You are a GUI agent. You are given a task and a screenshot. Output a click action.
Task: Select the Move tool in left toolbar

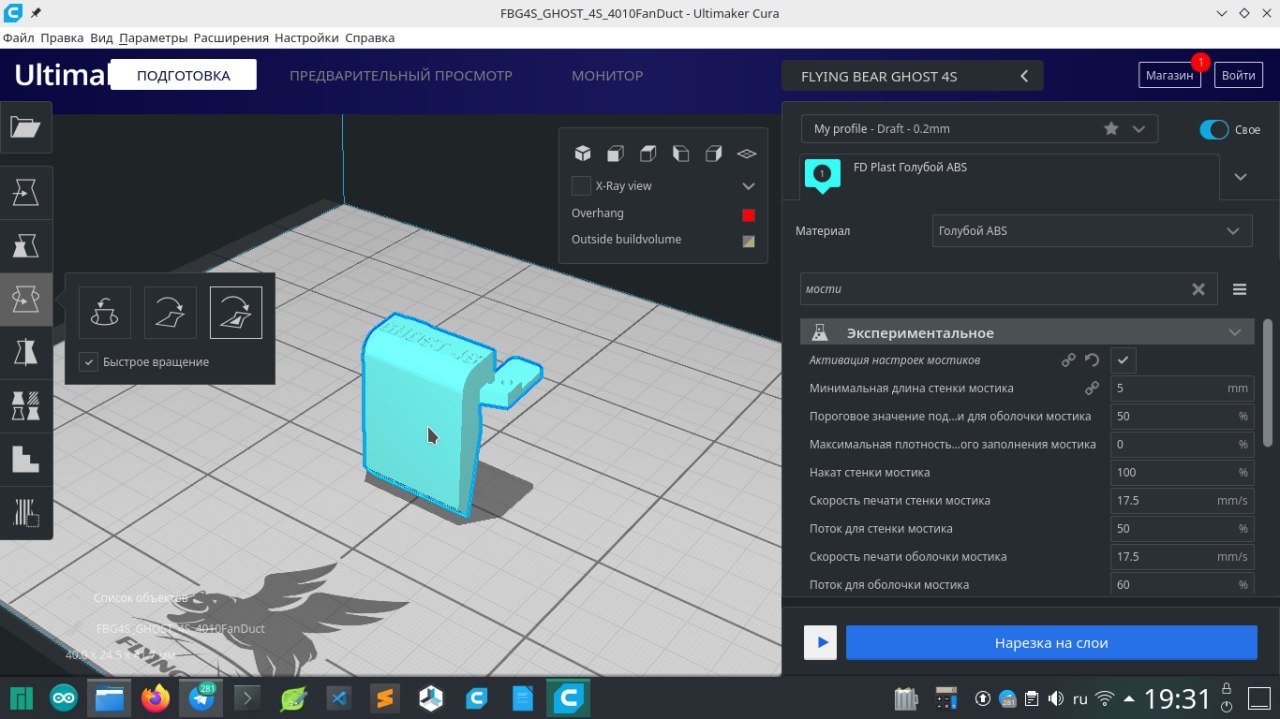pyautogui.click(x=25, y=192)
